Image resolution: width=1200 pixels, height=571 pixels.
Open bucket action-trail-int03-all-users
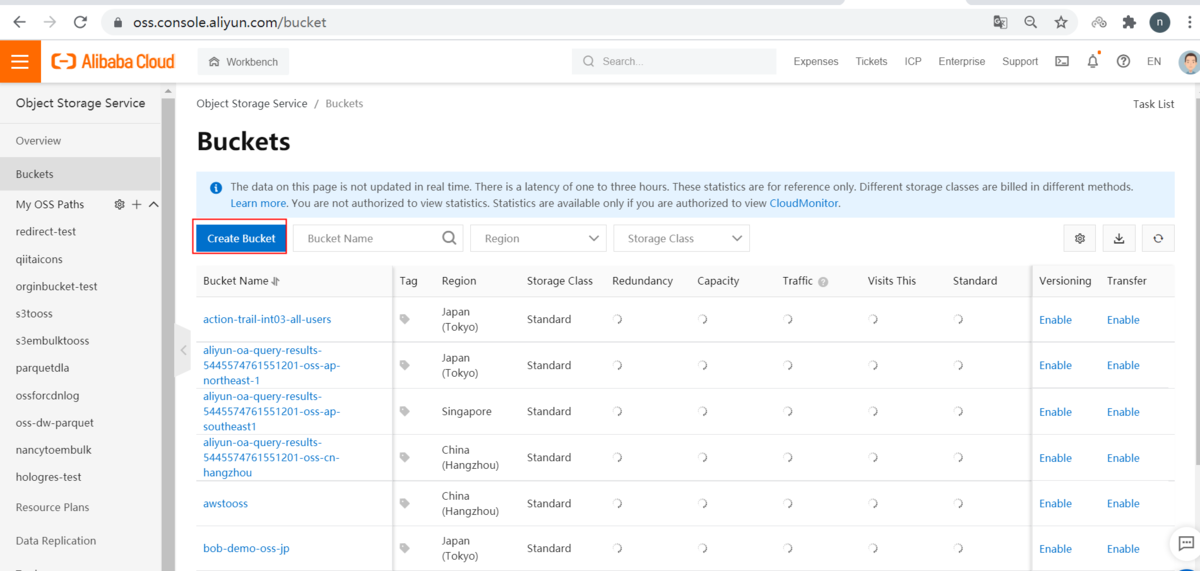click(267, 320)
